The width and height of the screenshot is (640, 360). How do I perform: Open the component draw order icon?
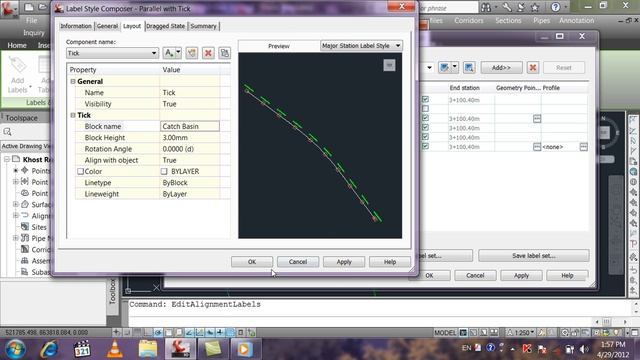[x=224, y=53]
